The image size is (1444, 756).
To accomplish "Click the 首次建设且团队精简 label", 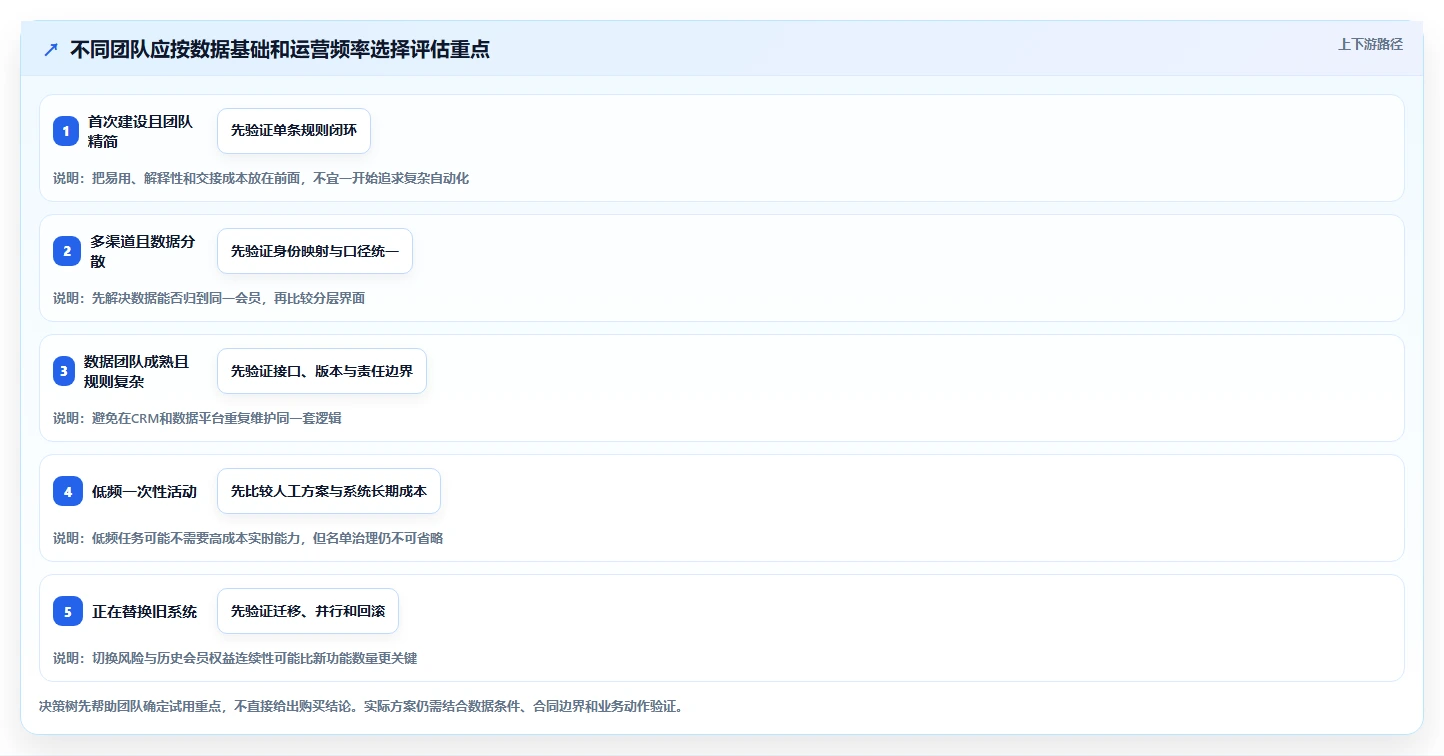I will (140, 131).
